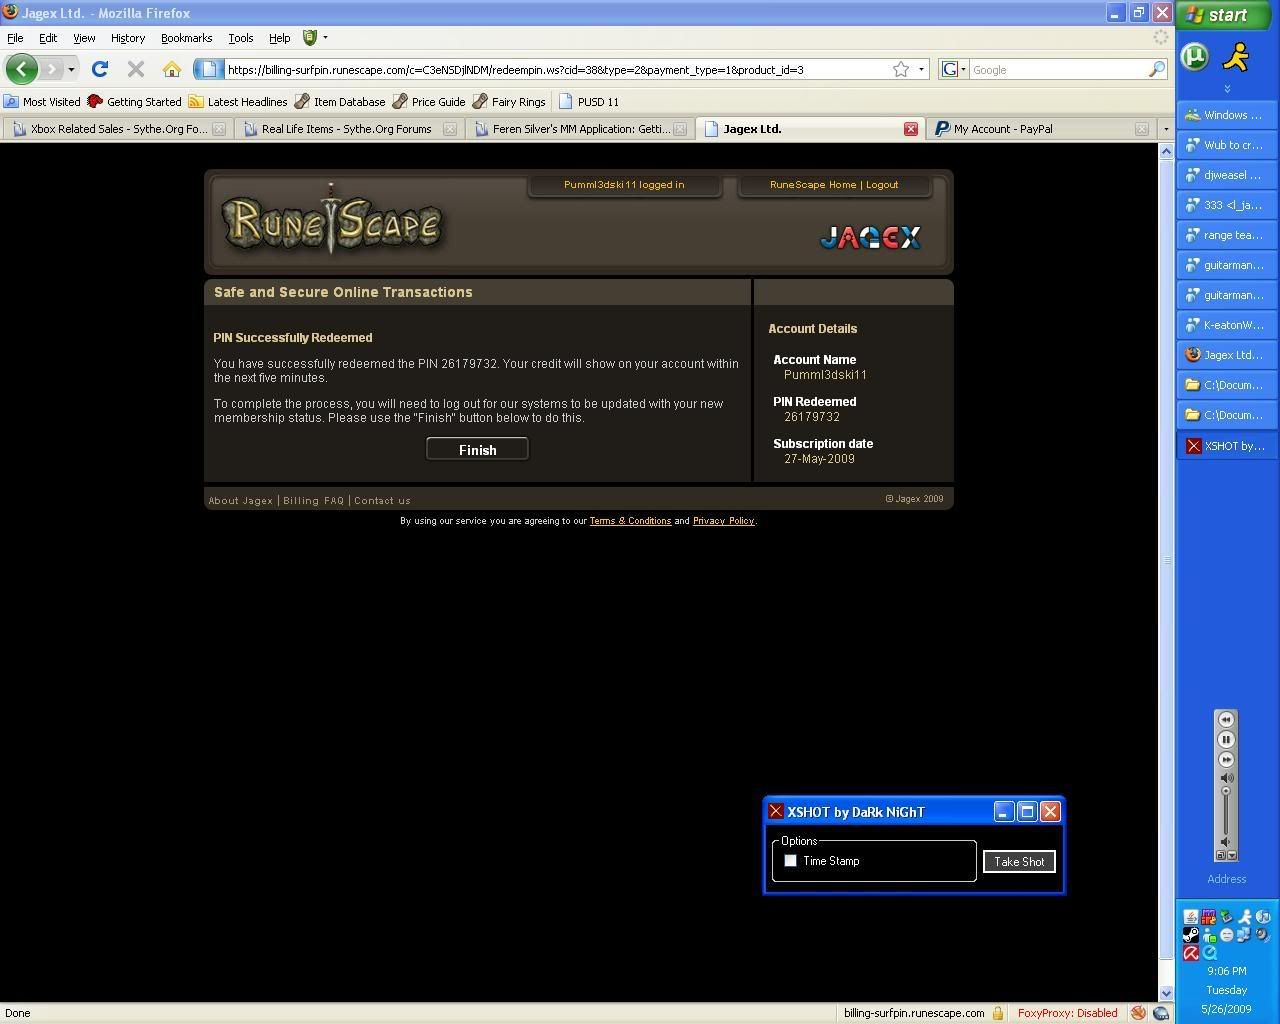The image size is (1280, 1024).
Task: Close the Jagex Ltd. tab
Action: (911, 129)
